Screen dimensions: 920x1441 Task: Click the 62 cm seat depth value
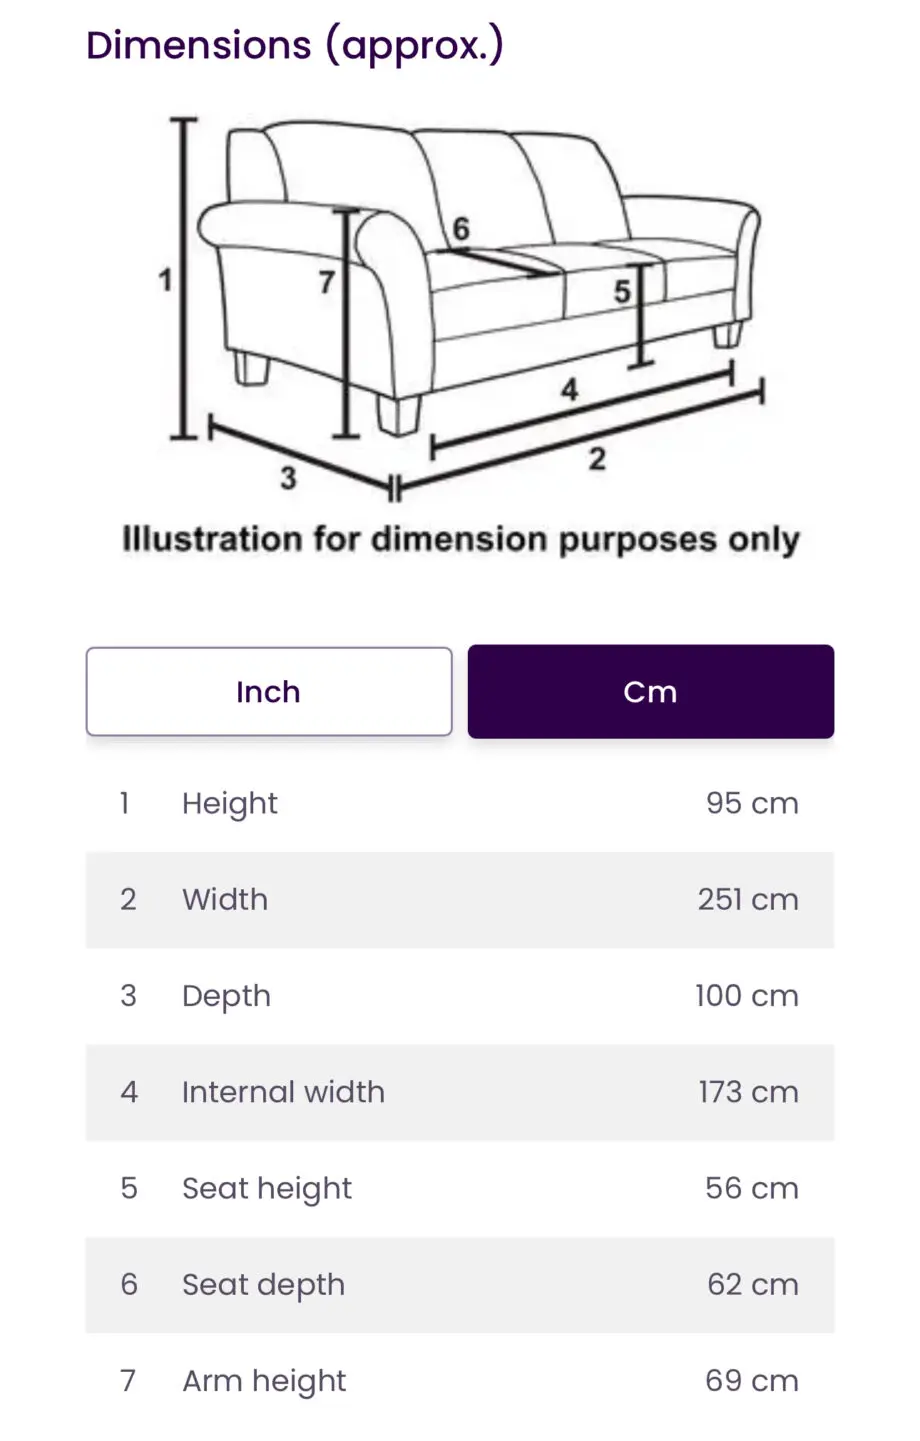753,1285
